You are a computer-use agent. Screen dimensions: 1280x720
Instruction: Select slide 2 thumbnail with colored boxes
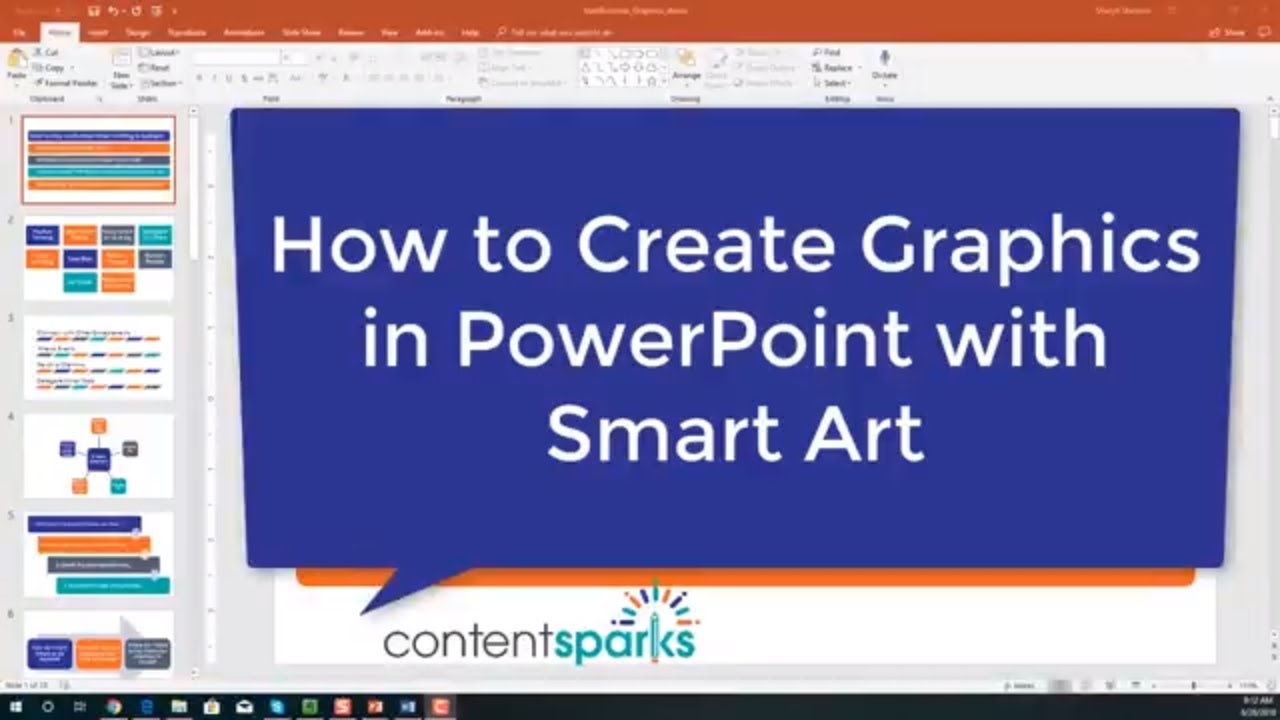[98, 258]
